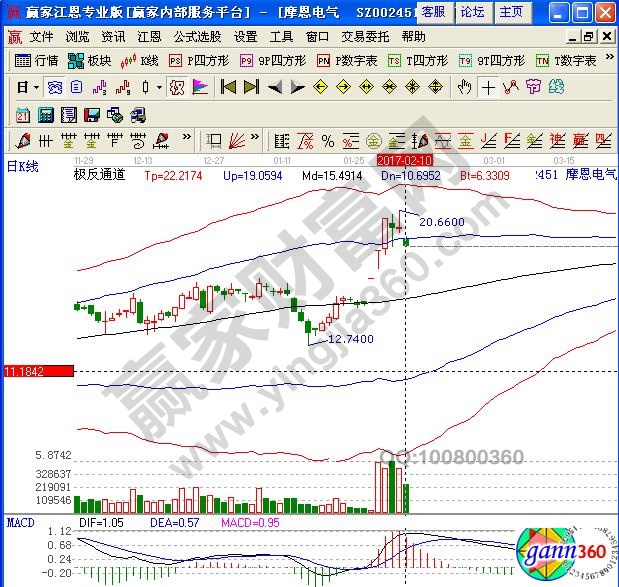
Task: Click the red 11.1842 price label
Action: 37,371
